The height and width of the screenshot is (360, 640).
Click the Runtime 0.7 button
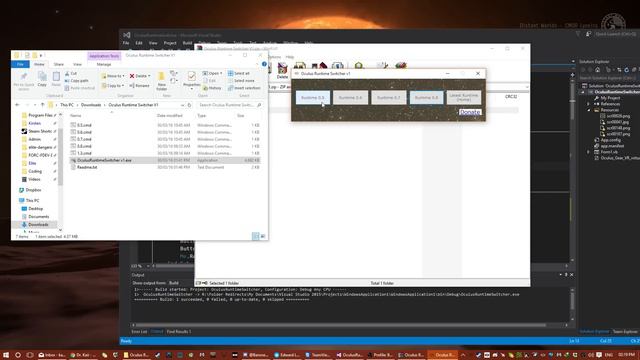pyautogui.click(x=388, y=98)
